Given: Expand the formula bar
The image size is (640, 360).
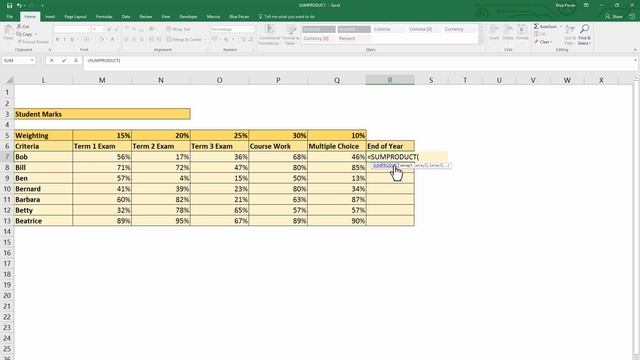Looking at the screenshot, I should click(635, 60).
